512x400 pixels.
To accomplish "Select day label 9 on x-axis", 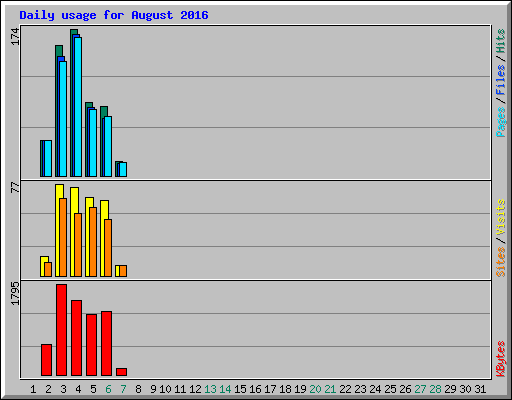I will pos(153,389).
